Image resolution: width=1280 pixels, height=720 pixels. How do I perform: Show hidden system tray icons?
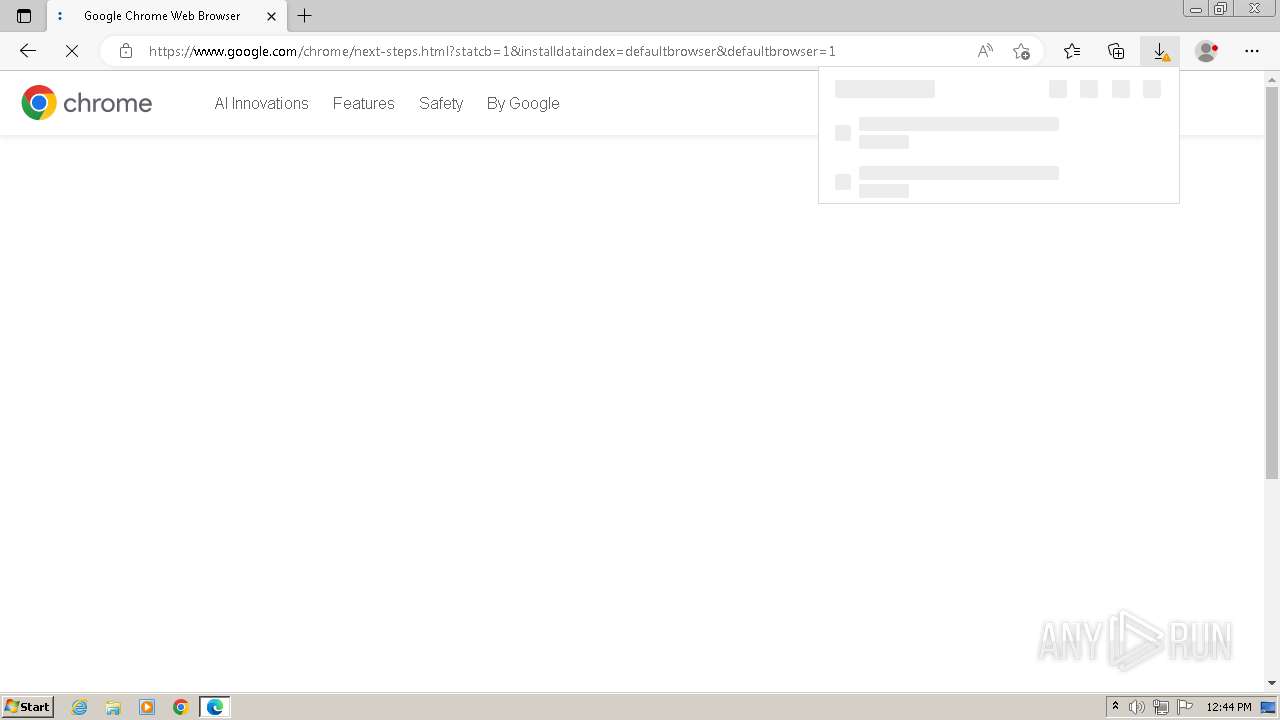1116,707
